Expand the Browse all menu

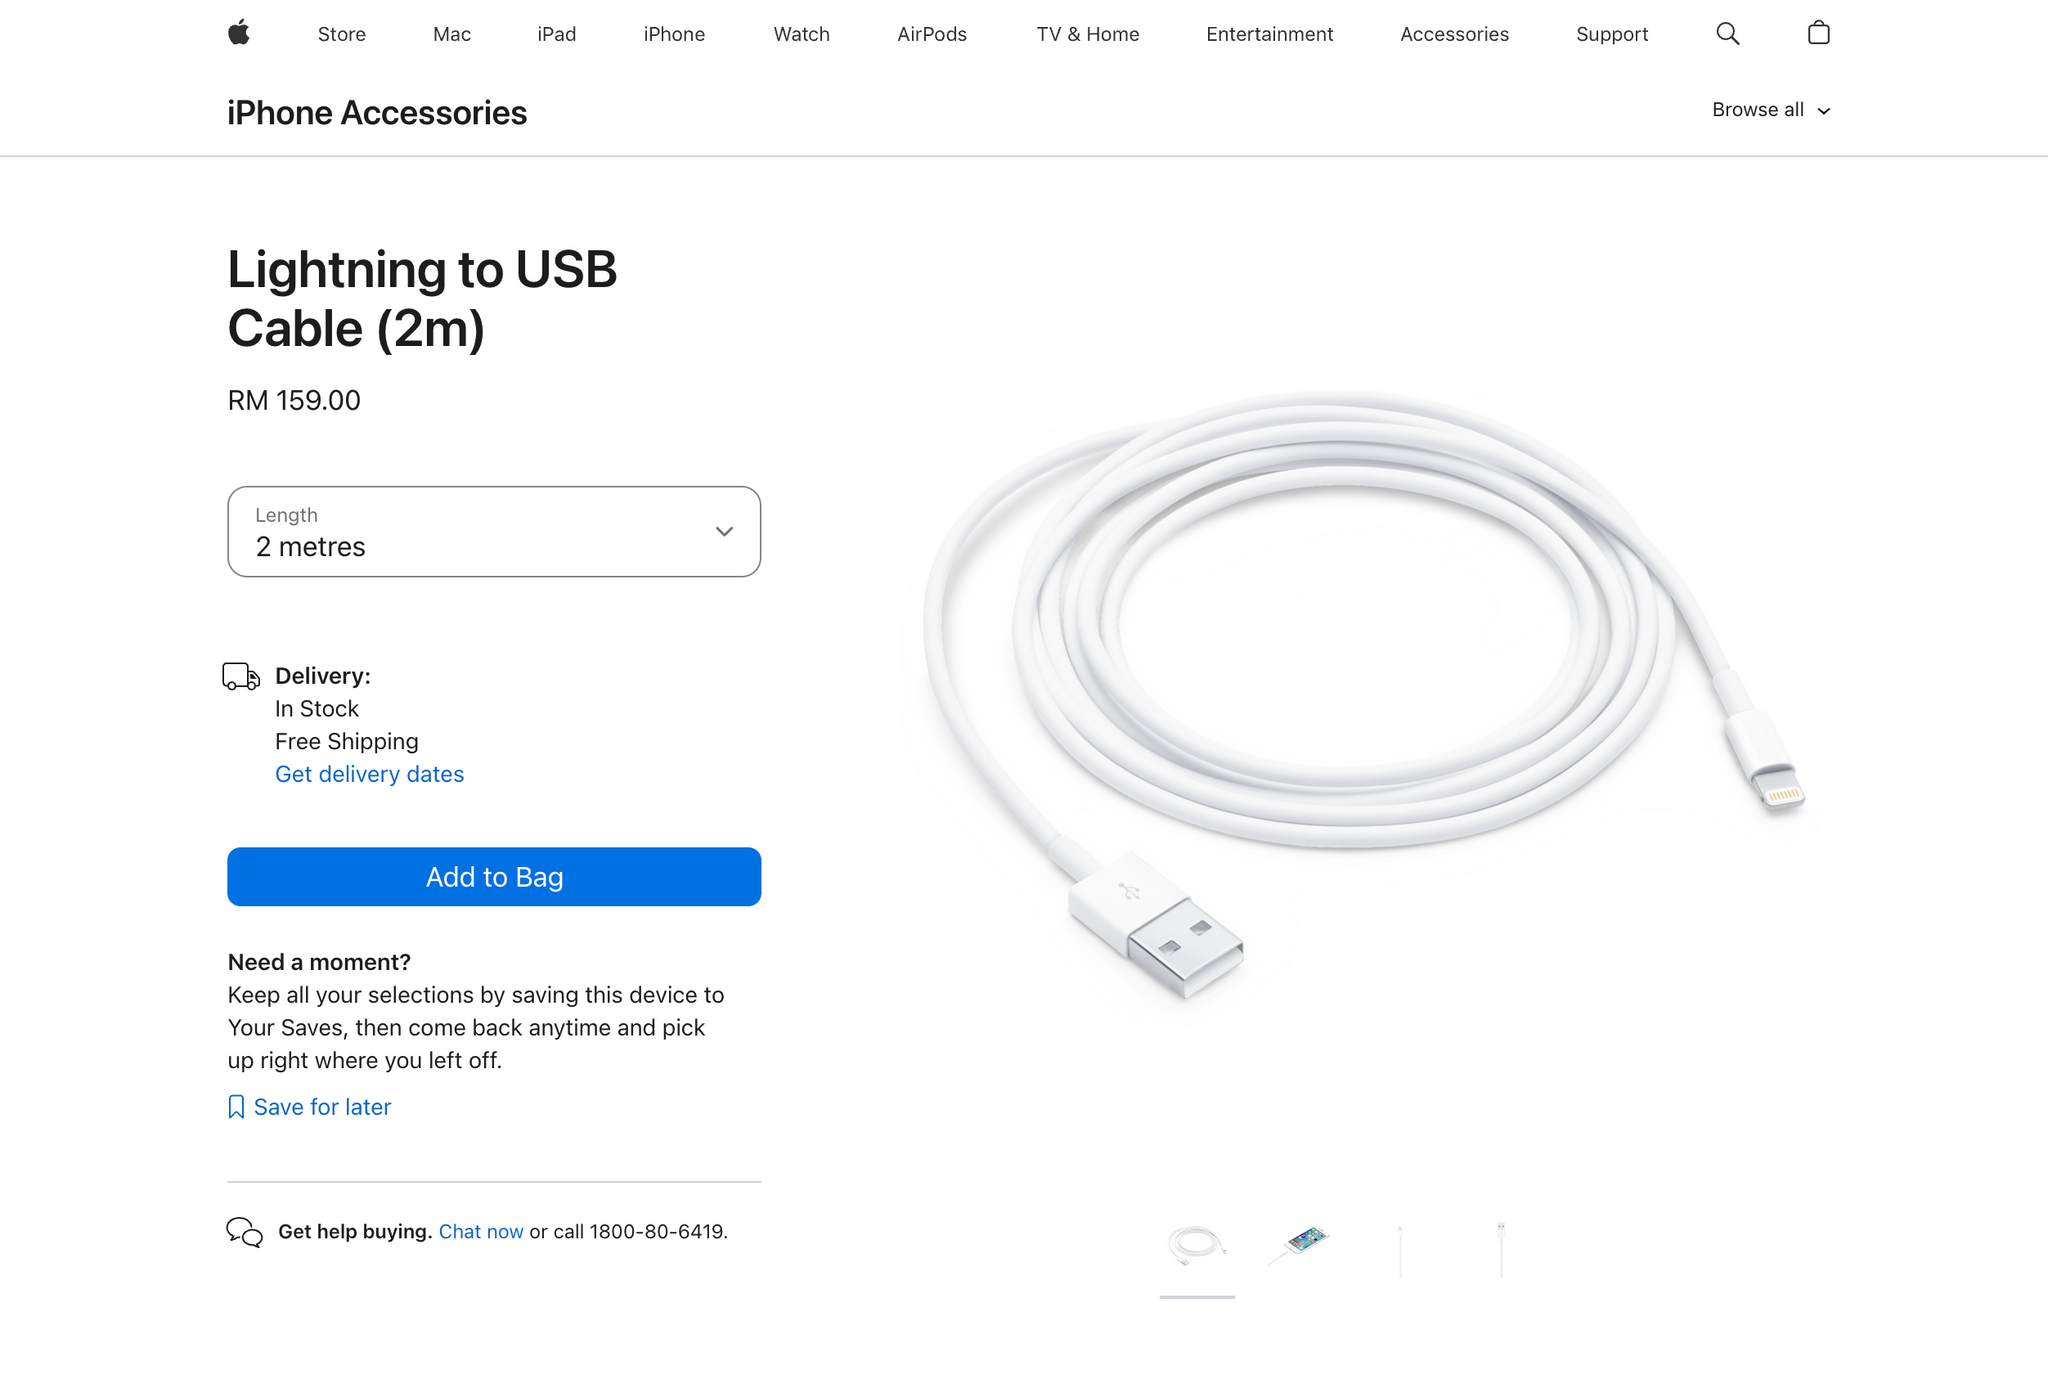click(1771, 110)
